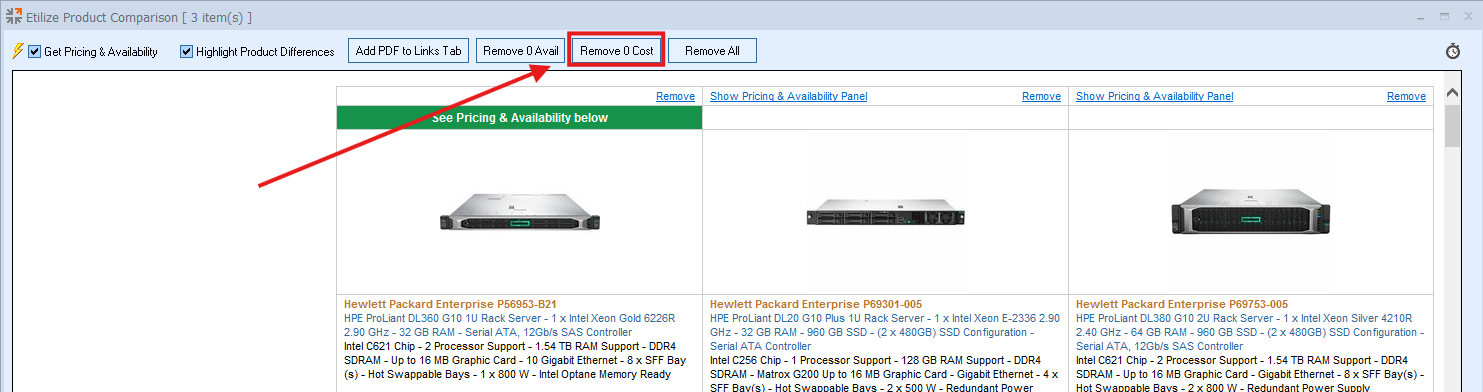The height and width of the screenshot is (392, 1483).
Task: Show Pricing & Availability Panel for DL20 server
Action: (x=788, y=96)
